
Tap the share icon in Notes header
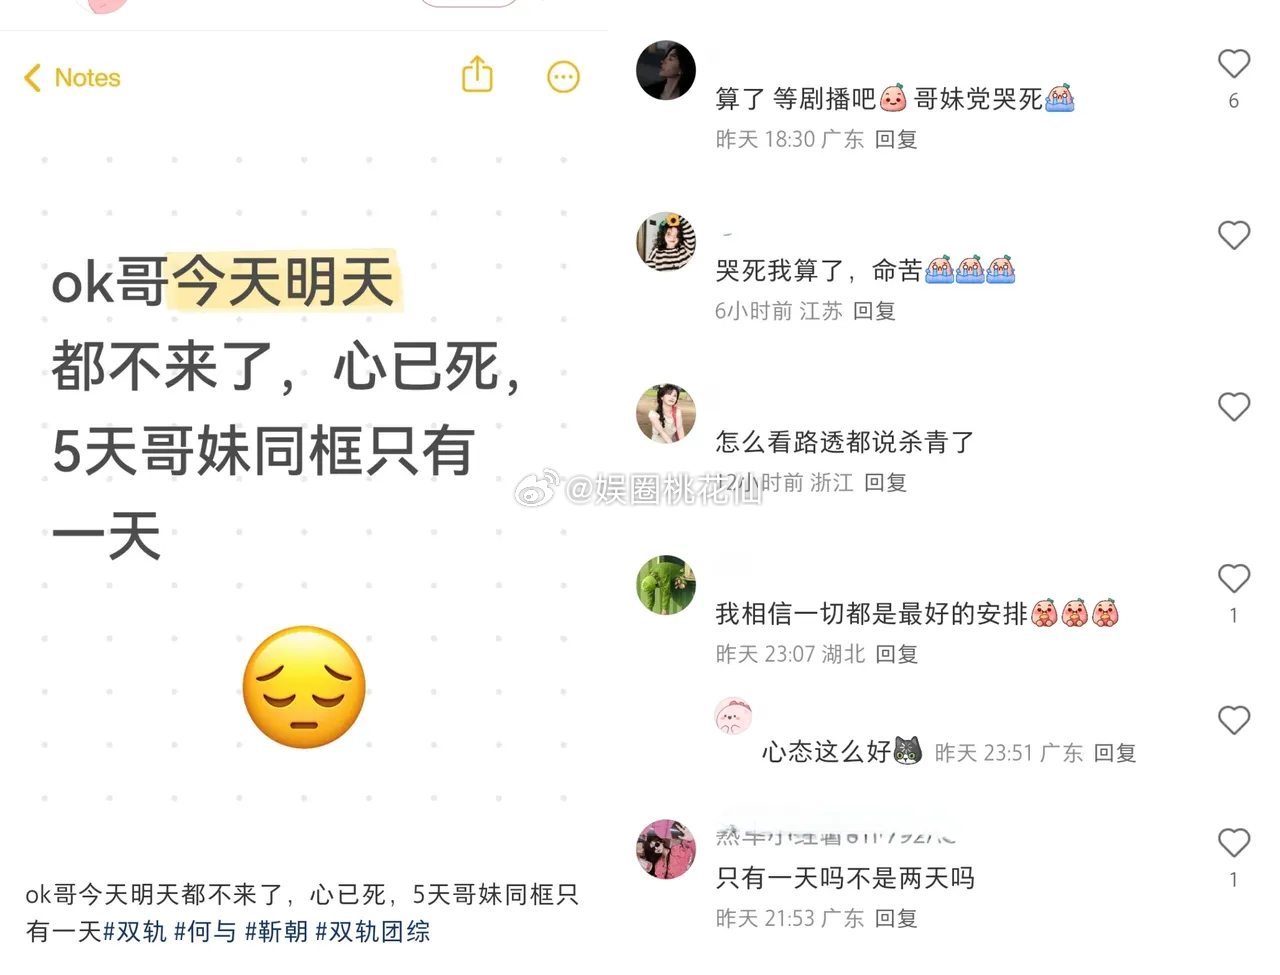tap(477, 75)
